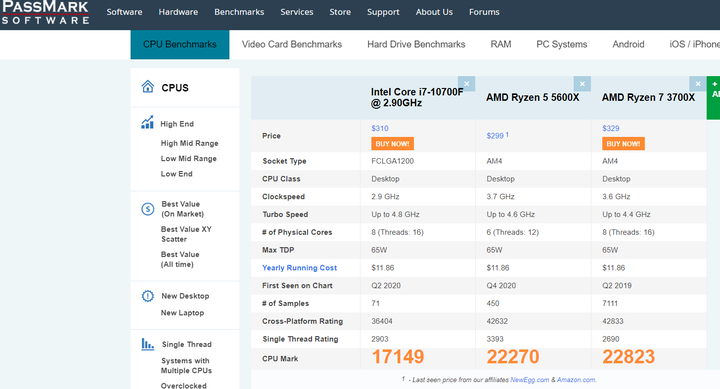
Task: Remove AMD Ryzen 7 3700X from comparison
Action: click(698, 84)
